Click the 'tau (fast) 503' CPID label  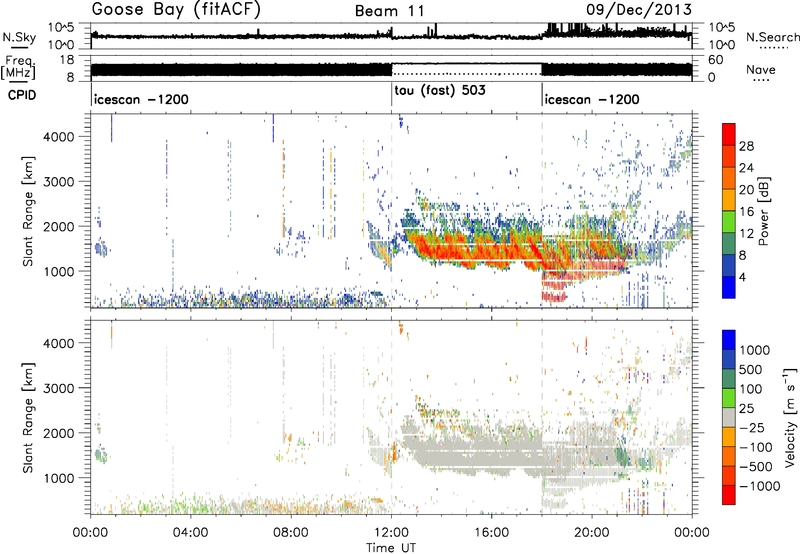pyautogui.click(x=440, y=90)
